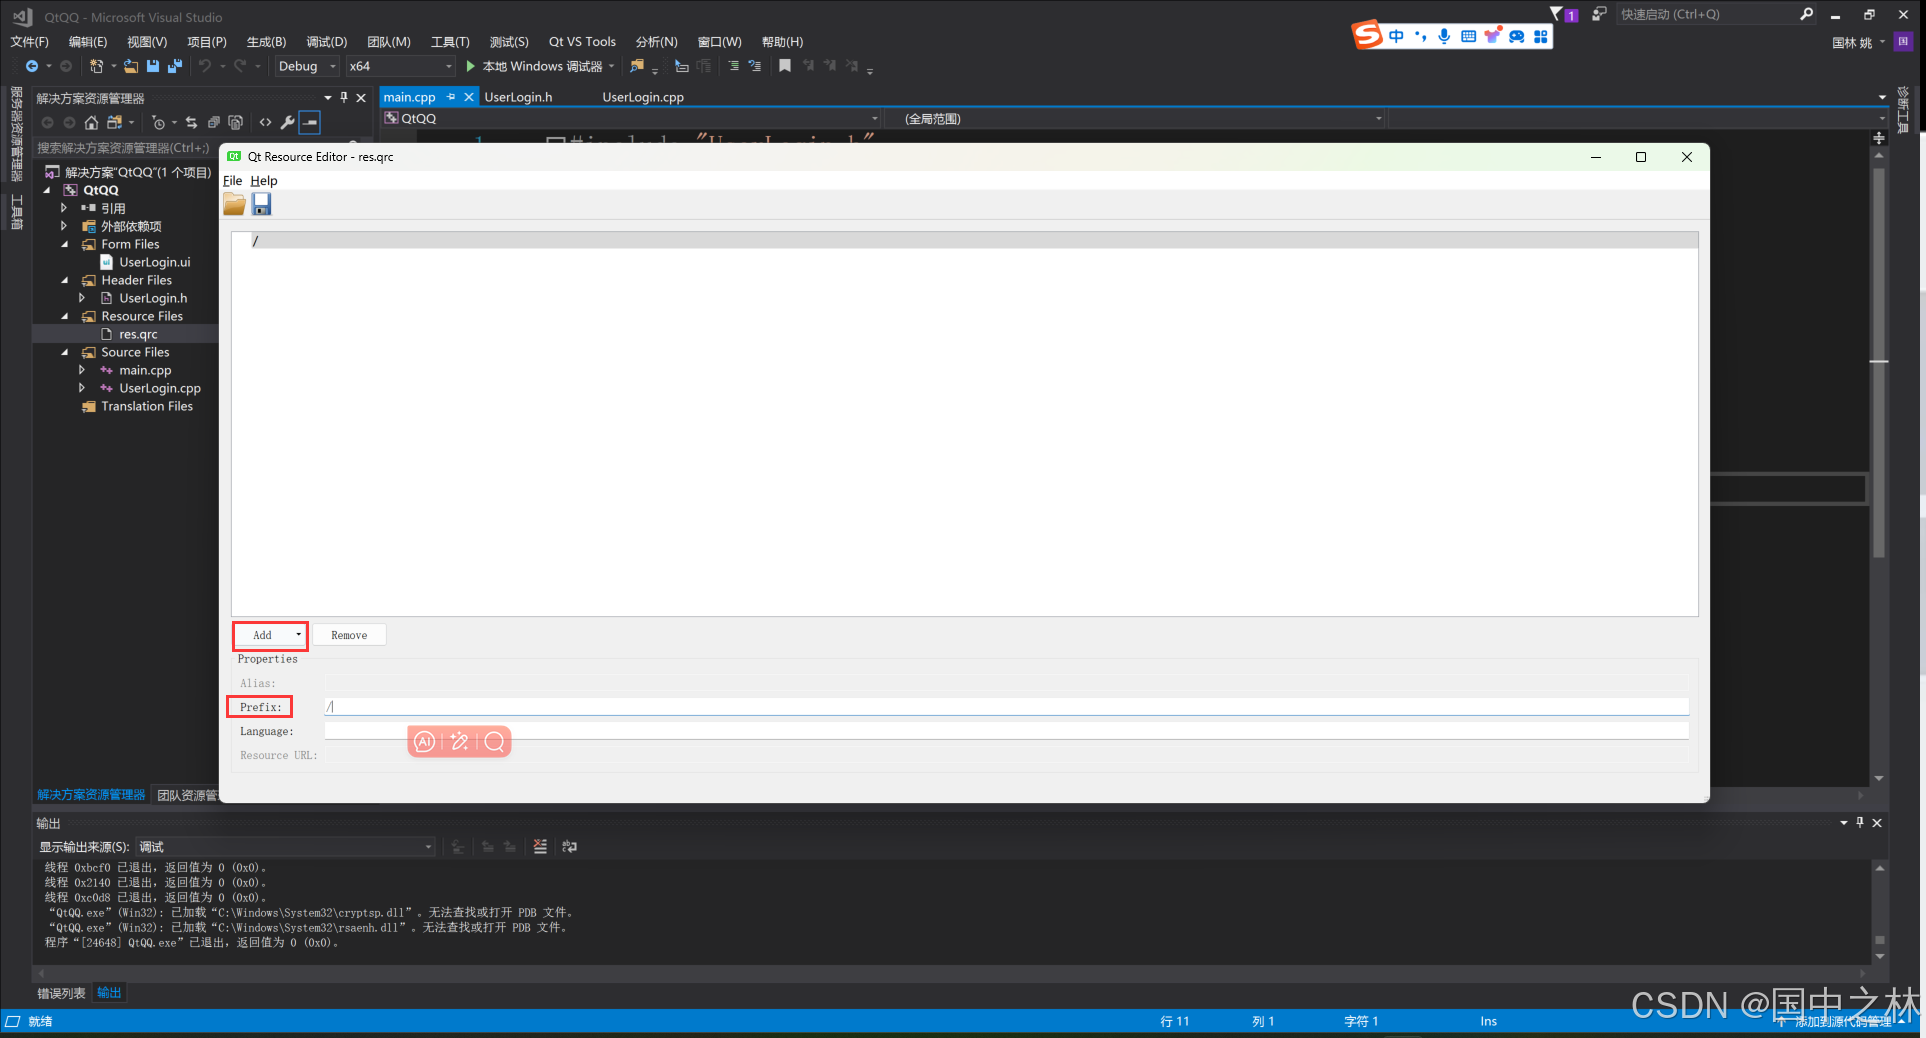Image resolution: width=1926 pixels, height=1038 pixels.
Task: Click the Sogou S logo icon
Action: (x=1367, y=35)
